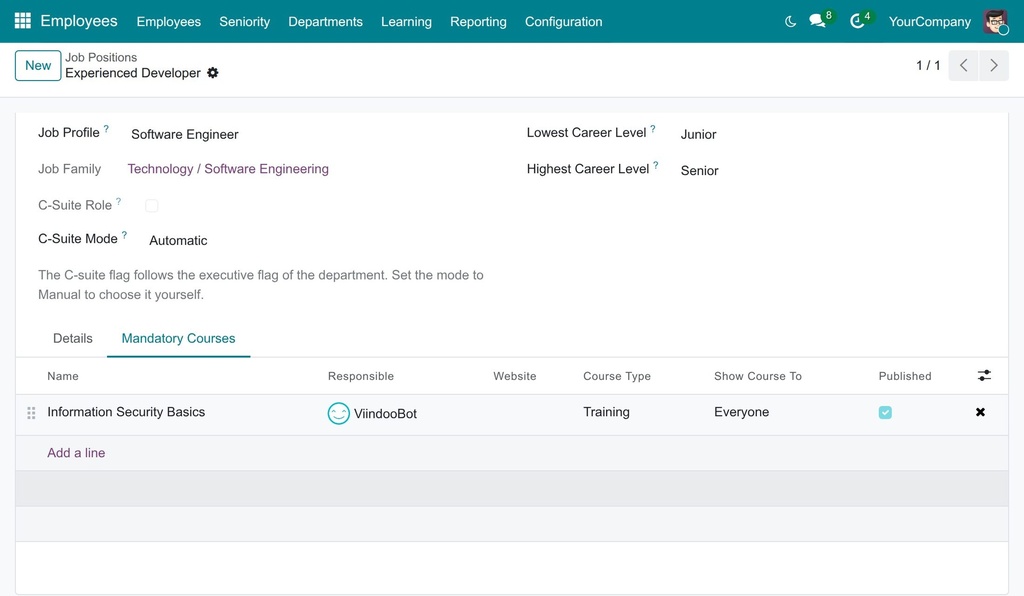Grab the row drag handle icon
This screenshot has width=1024, height=596.
[31, 413]
